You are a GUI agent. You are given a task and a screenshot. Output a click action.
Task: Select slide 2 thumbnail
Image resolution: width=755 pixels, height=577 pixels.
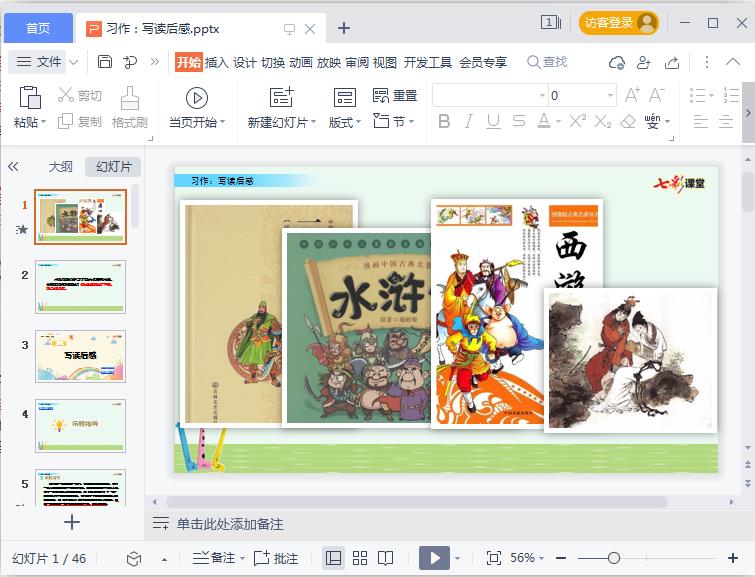[80, 287]
